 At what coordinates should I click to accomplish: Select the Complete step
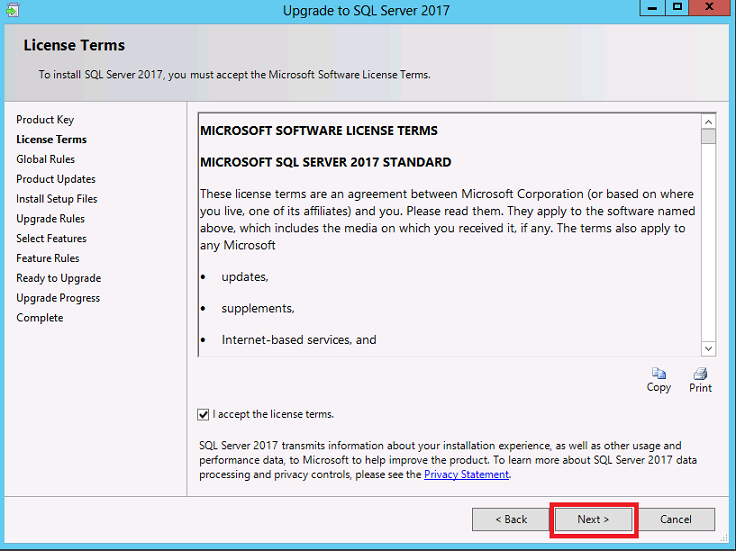tap(39, 318)
